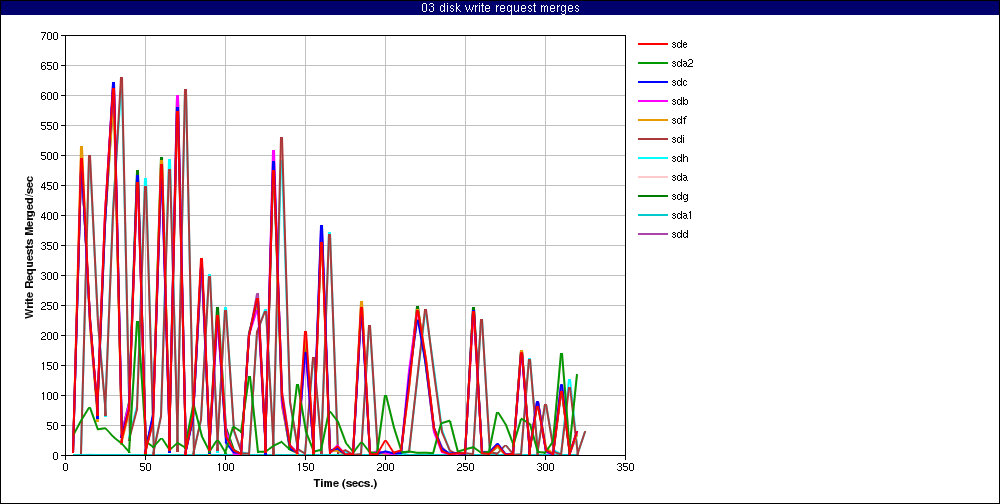Click the 650 y-axis tick label

tap(52, 66)
